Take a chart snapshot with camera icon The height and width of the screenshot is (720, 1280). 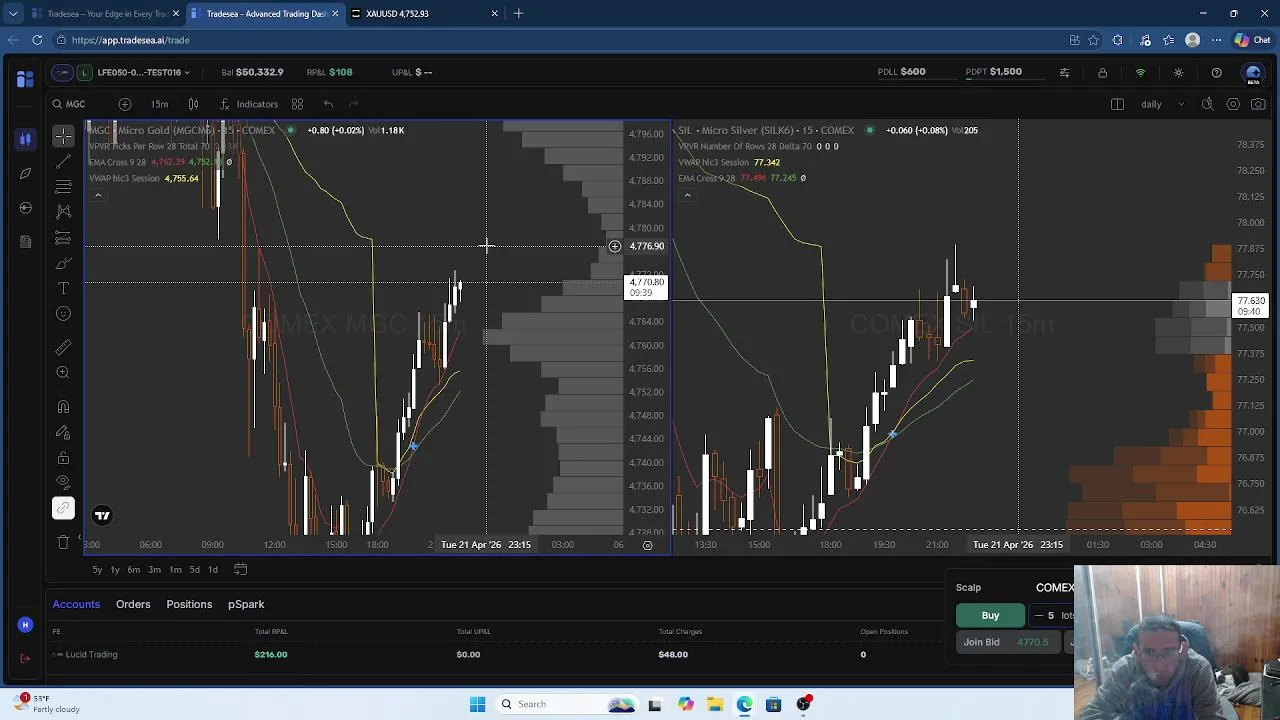(1258, 104)
